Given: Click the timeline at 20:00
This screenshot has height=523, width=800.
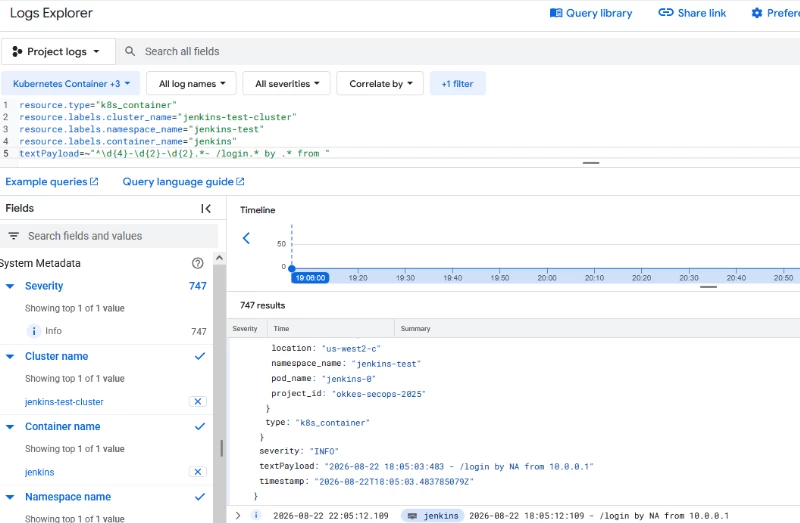Looking at the screenshot, I should [547, 278].
